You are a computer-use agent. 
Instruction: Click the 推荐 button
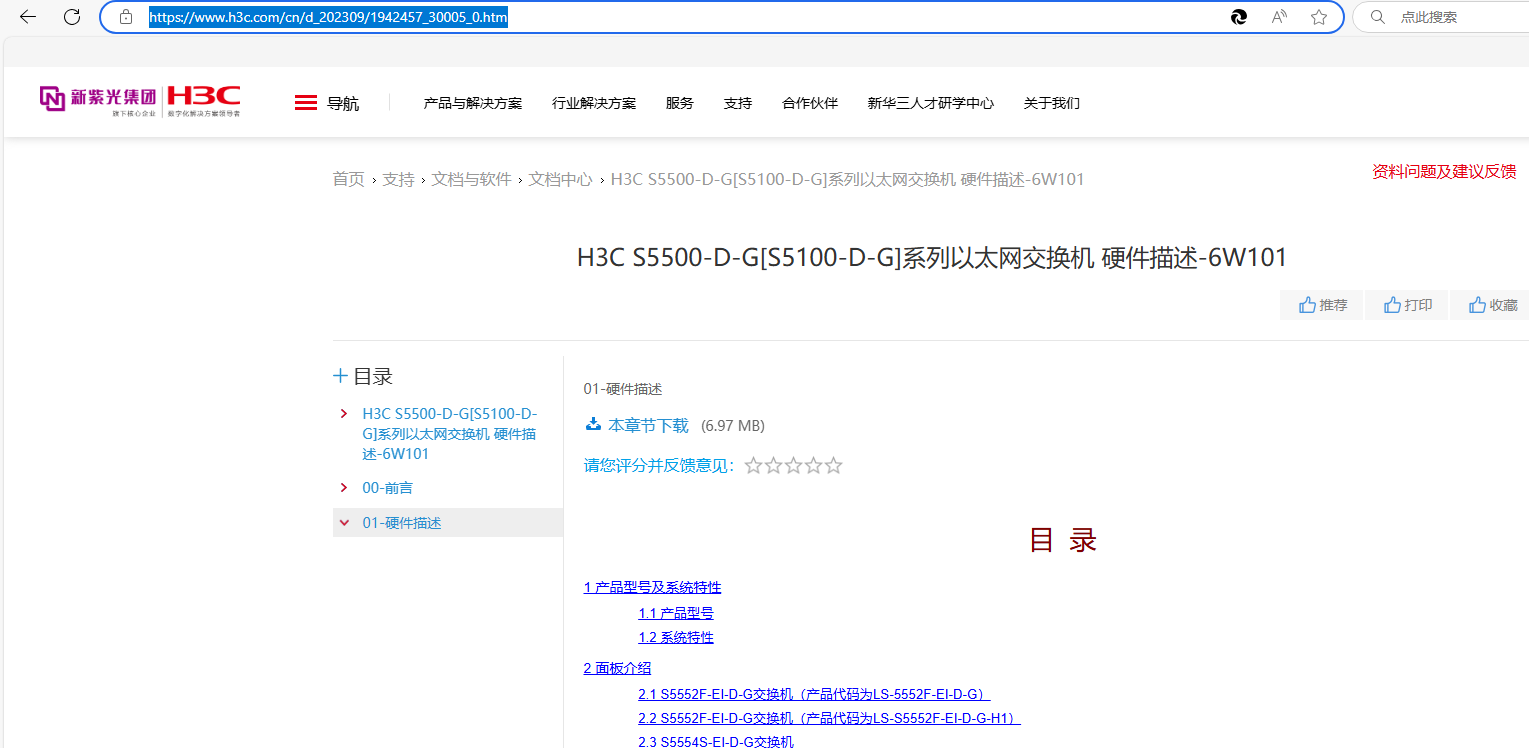click(1321, 305)
